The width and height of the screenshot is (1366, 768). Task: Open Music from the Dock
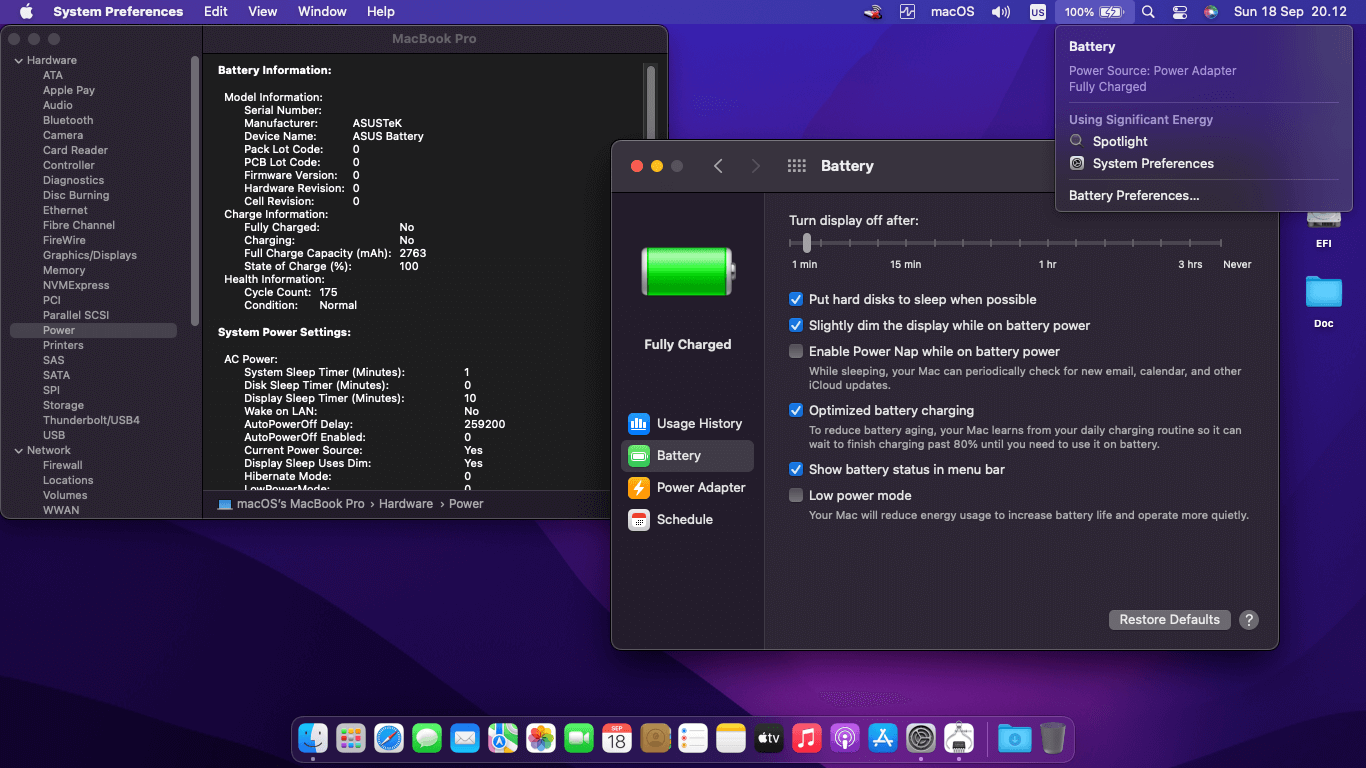pos(807,739)
